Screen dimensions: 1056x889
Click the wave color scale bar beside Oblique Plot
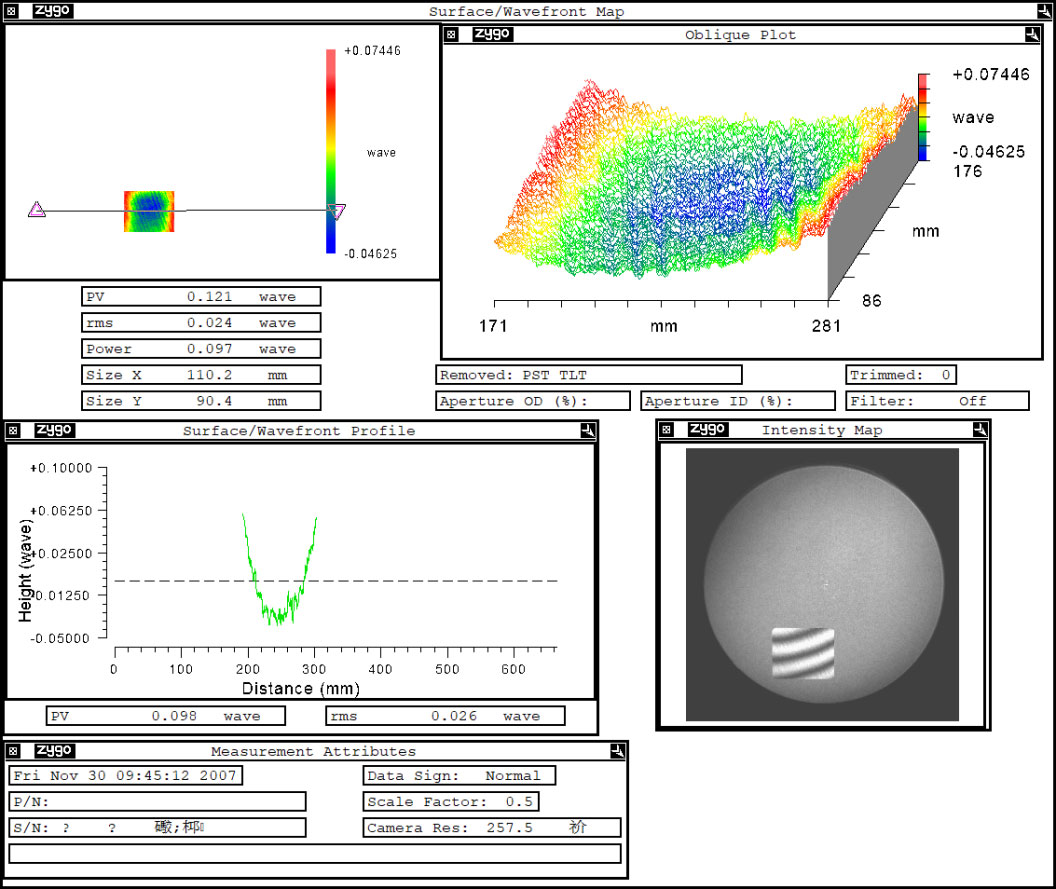(921, 115)
